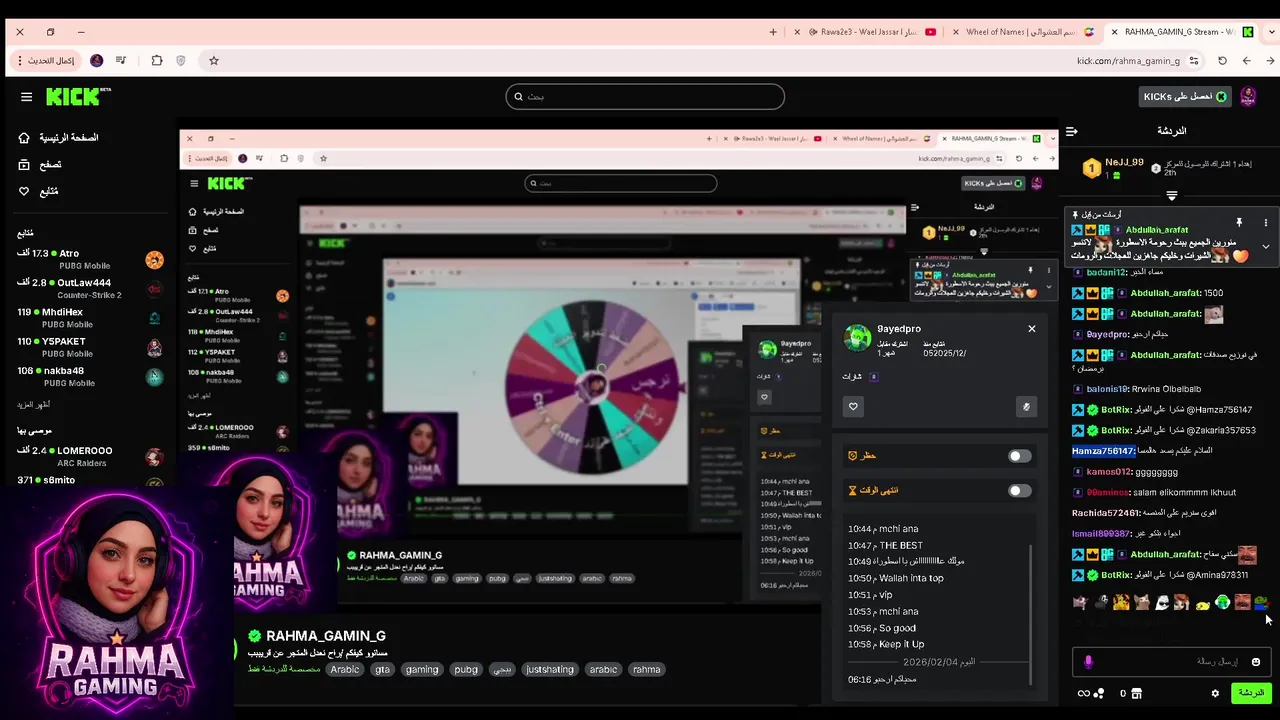The width and height of the screenshot is (1280, 720).
Task: Open تصفح browse in sidebar
Action: (40, 165)
